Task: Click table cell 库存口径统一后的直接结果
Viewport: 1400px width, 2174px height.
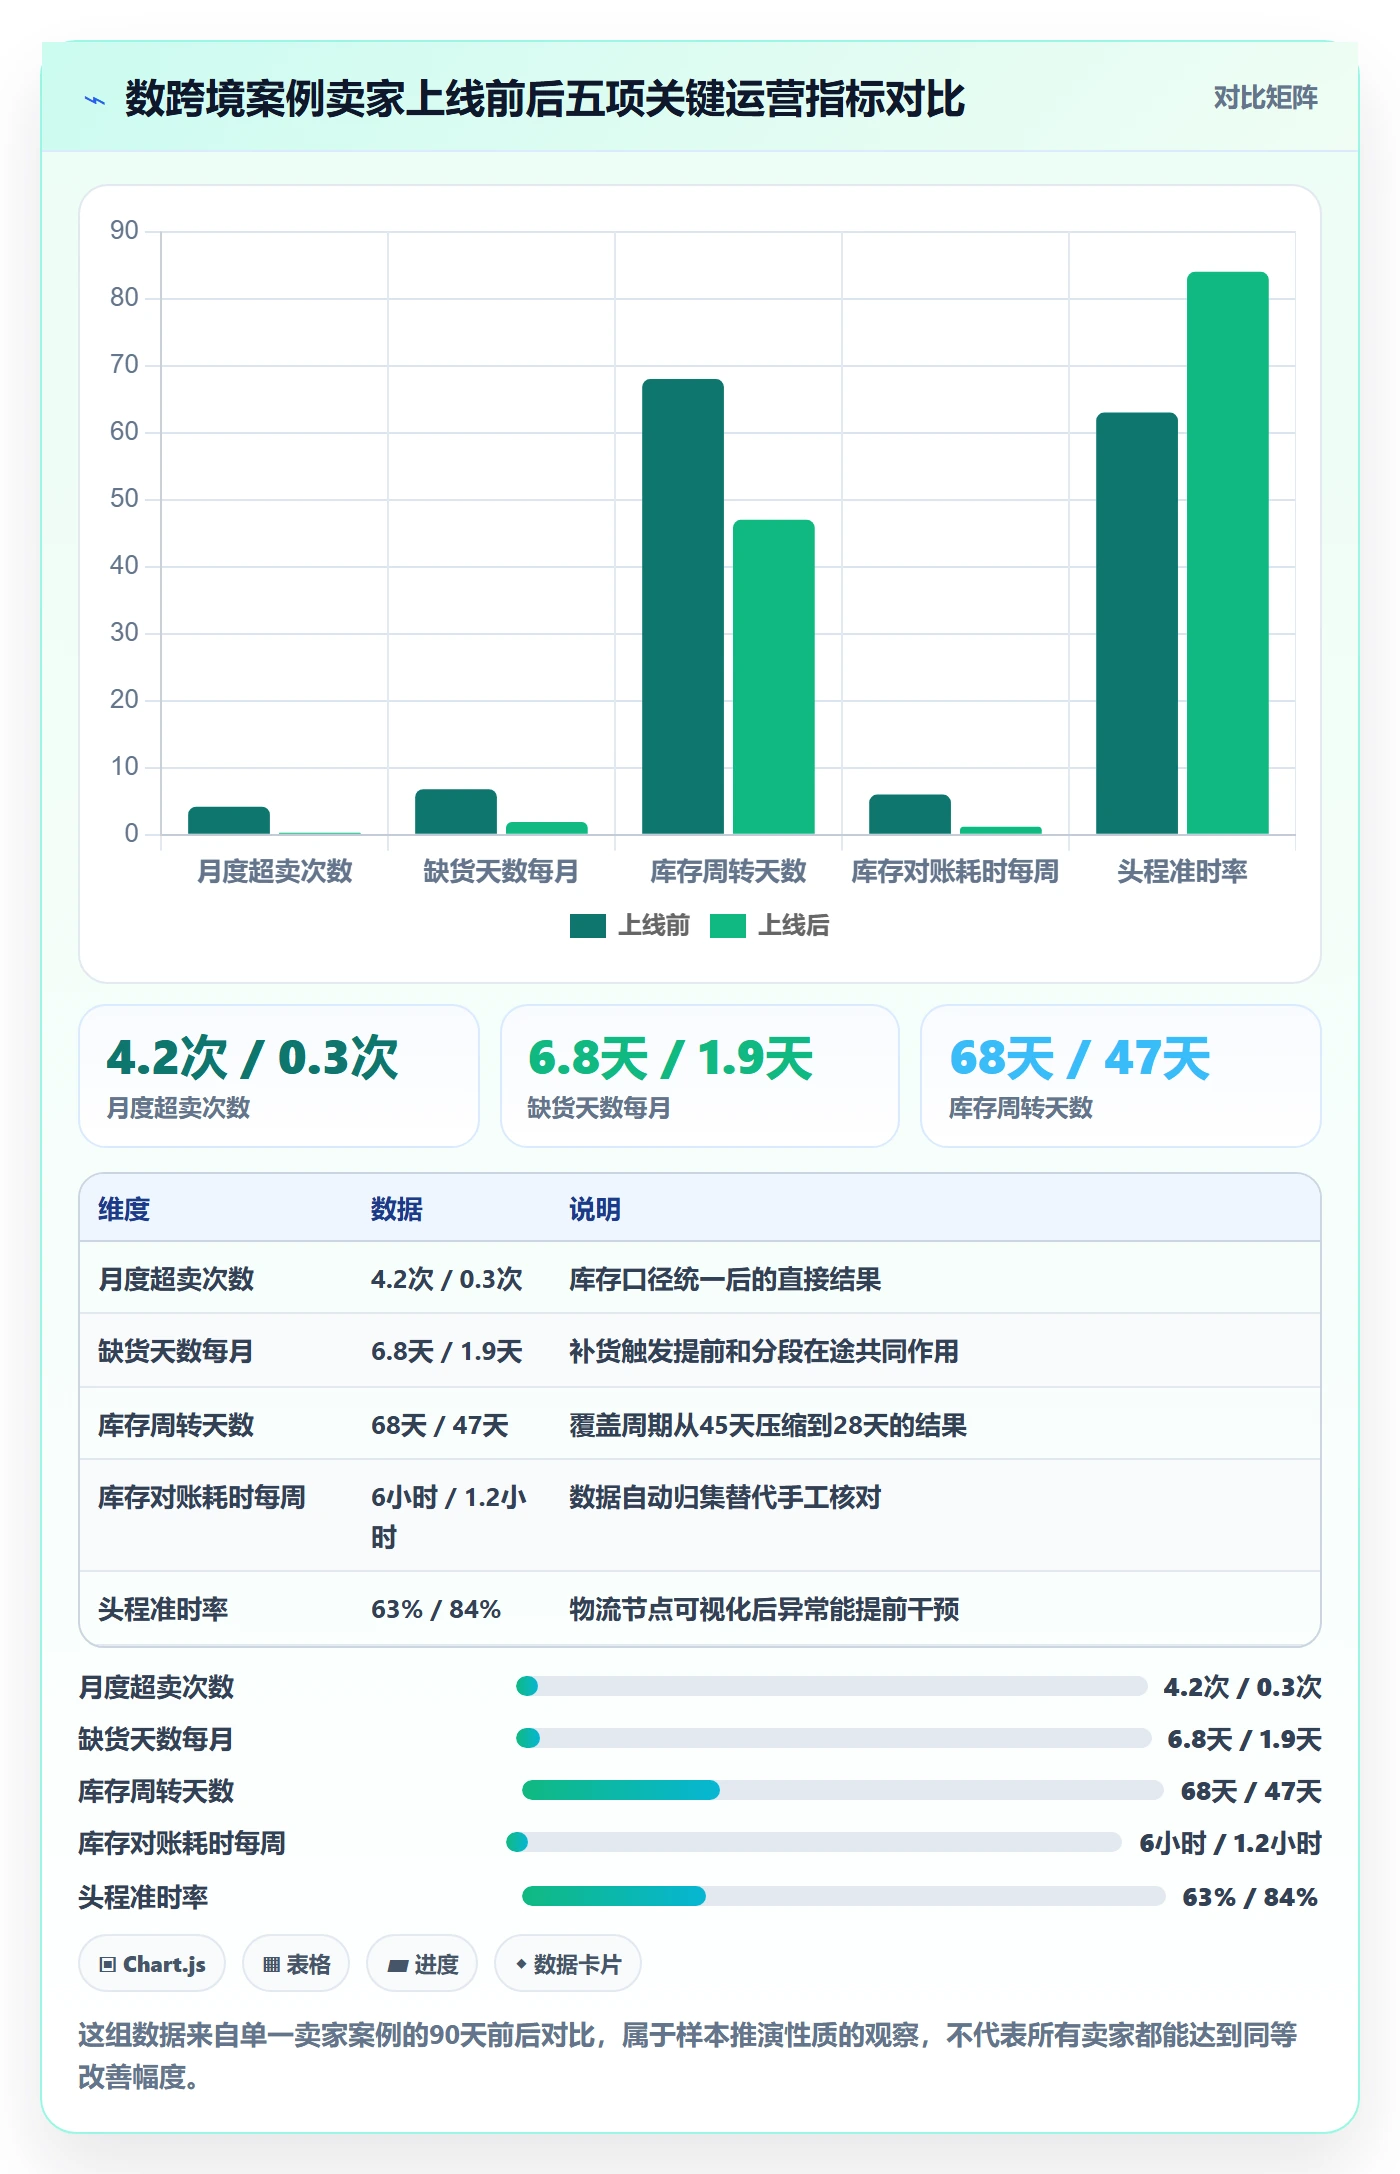Action: 725,1279
